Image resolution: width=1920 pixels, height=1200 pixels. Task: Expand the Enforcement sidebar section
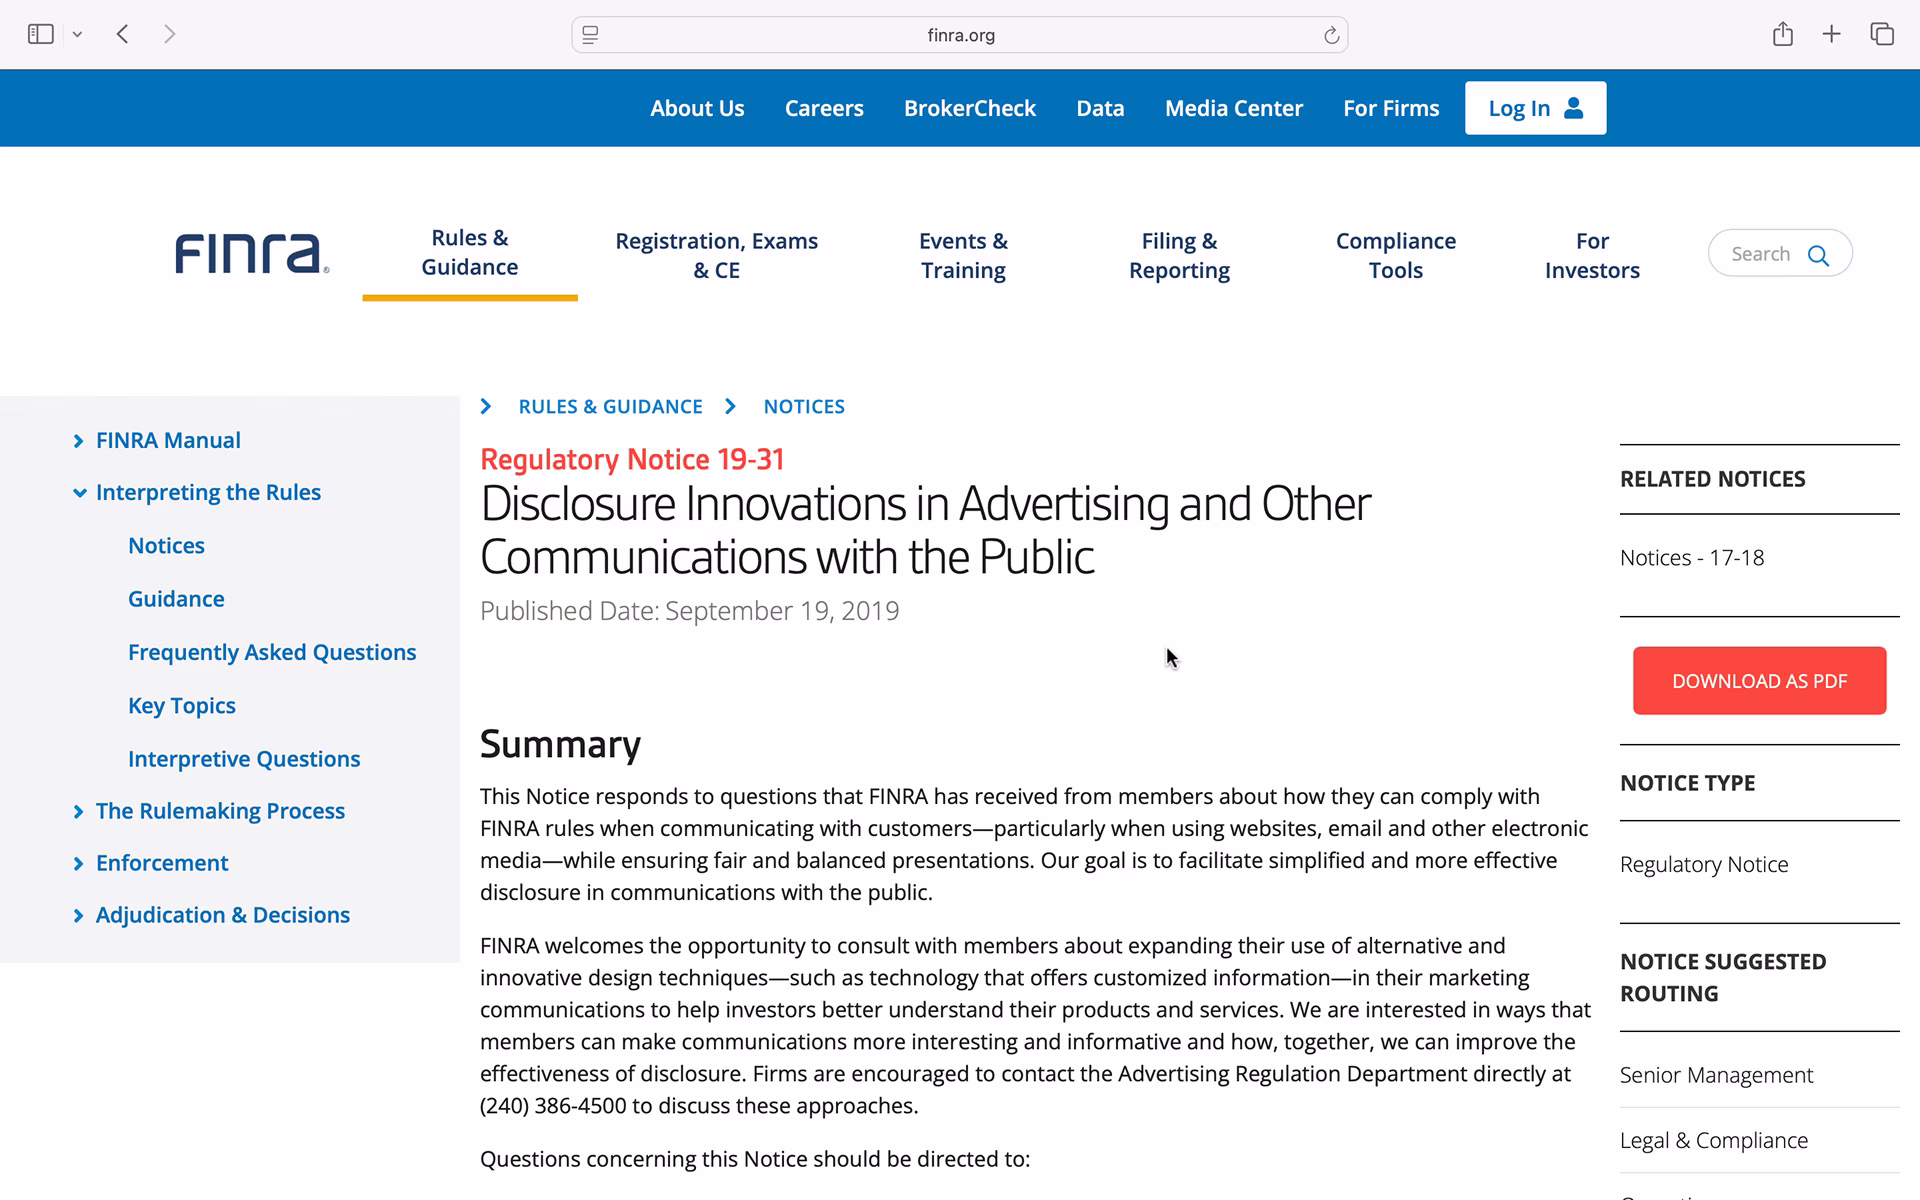coord(79,864)
